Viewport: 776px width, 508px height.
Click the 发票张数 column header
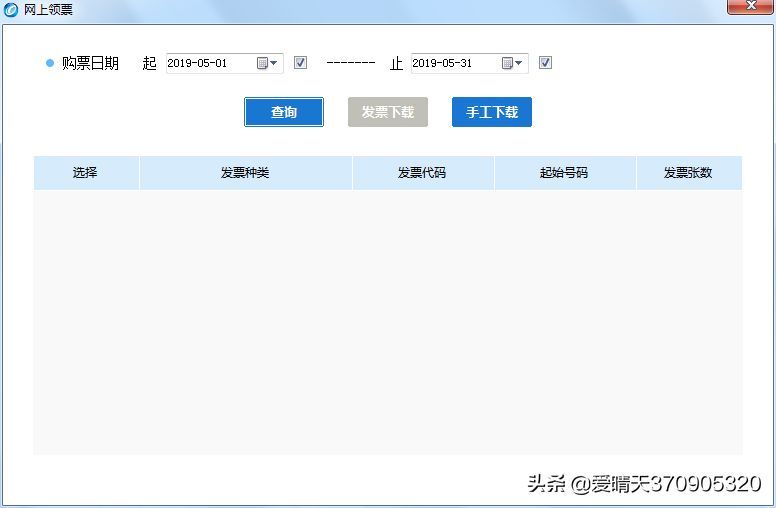coord(689,173)
